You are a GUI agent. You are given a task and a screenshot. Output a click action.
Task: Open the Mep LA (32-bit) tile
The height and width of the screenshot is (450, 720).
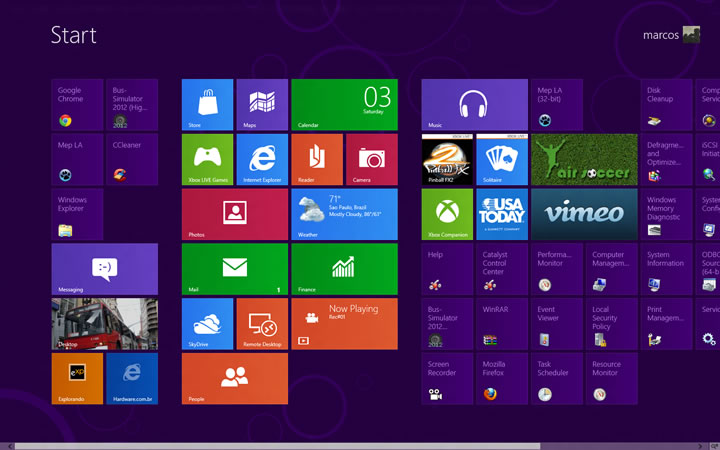click(557, 105)
